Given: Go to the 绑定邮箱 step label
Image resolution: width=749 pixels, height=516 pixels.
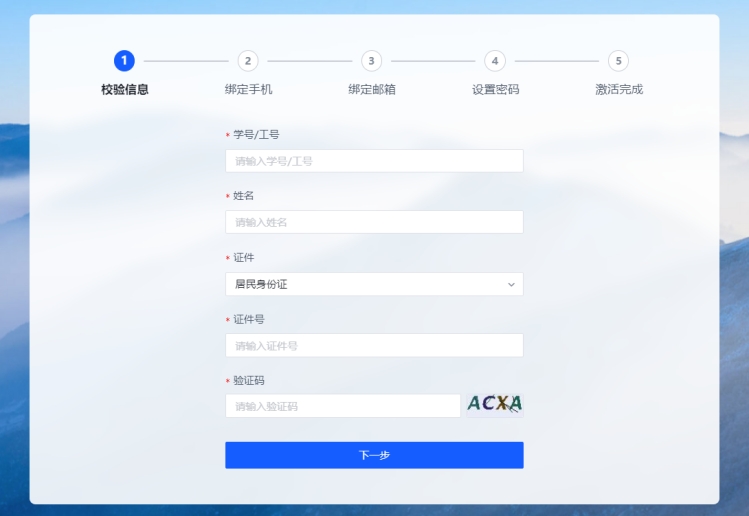Looking at the screenshot, I should coord(372,89).
